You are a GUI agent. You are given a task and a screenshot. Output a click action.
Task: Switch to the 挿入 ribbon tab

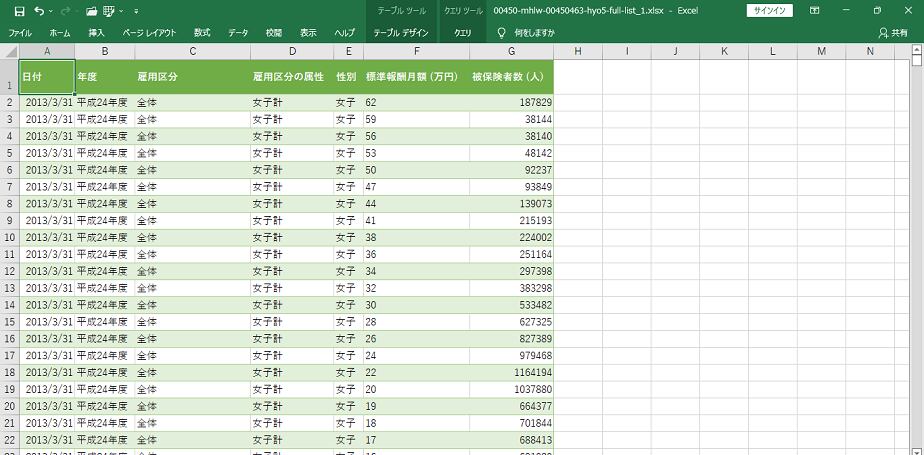pos(96,33)
